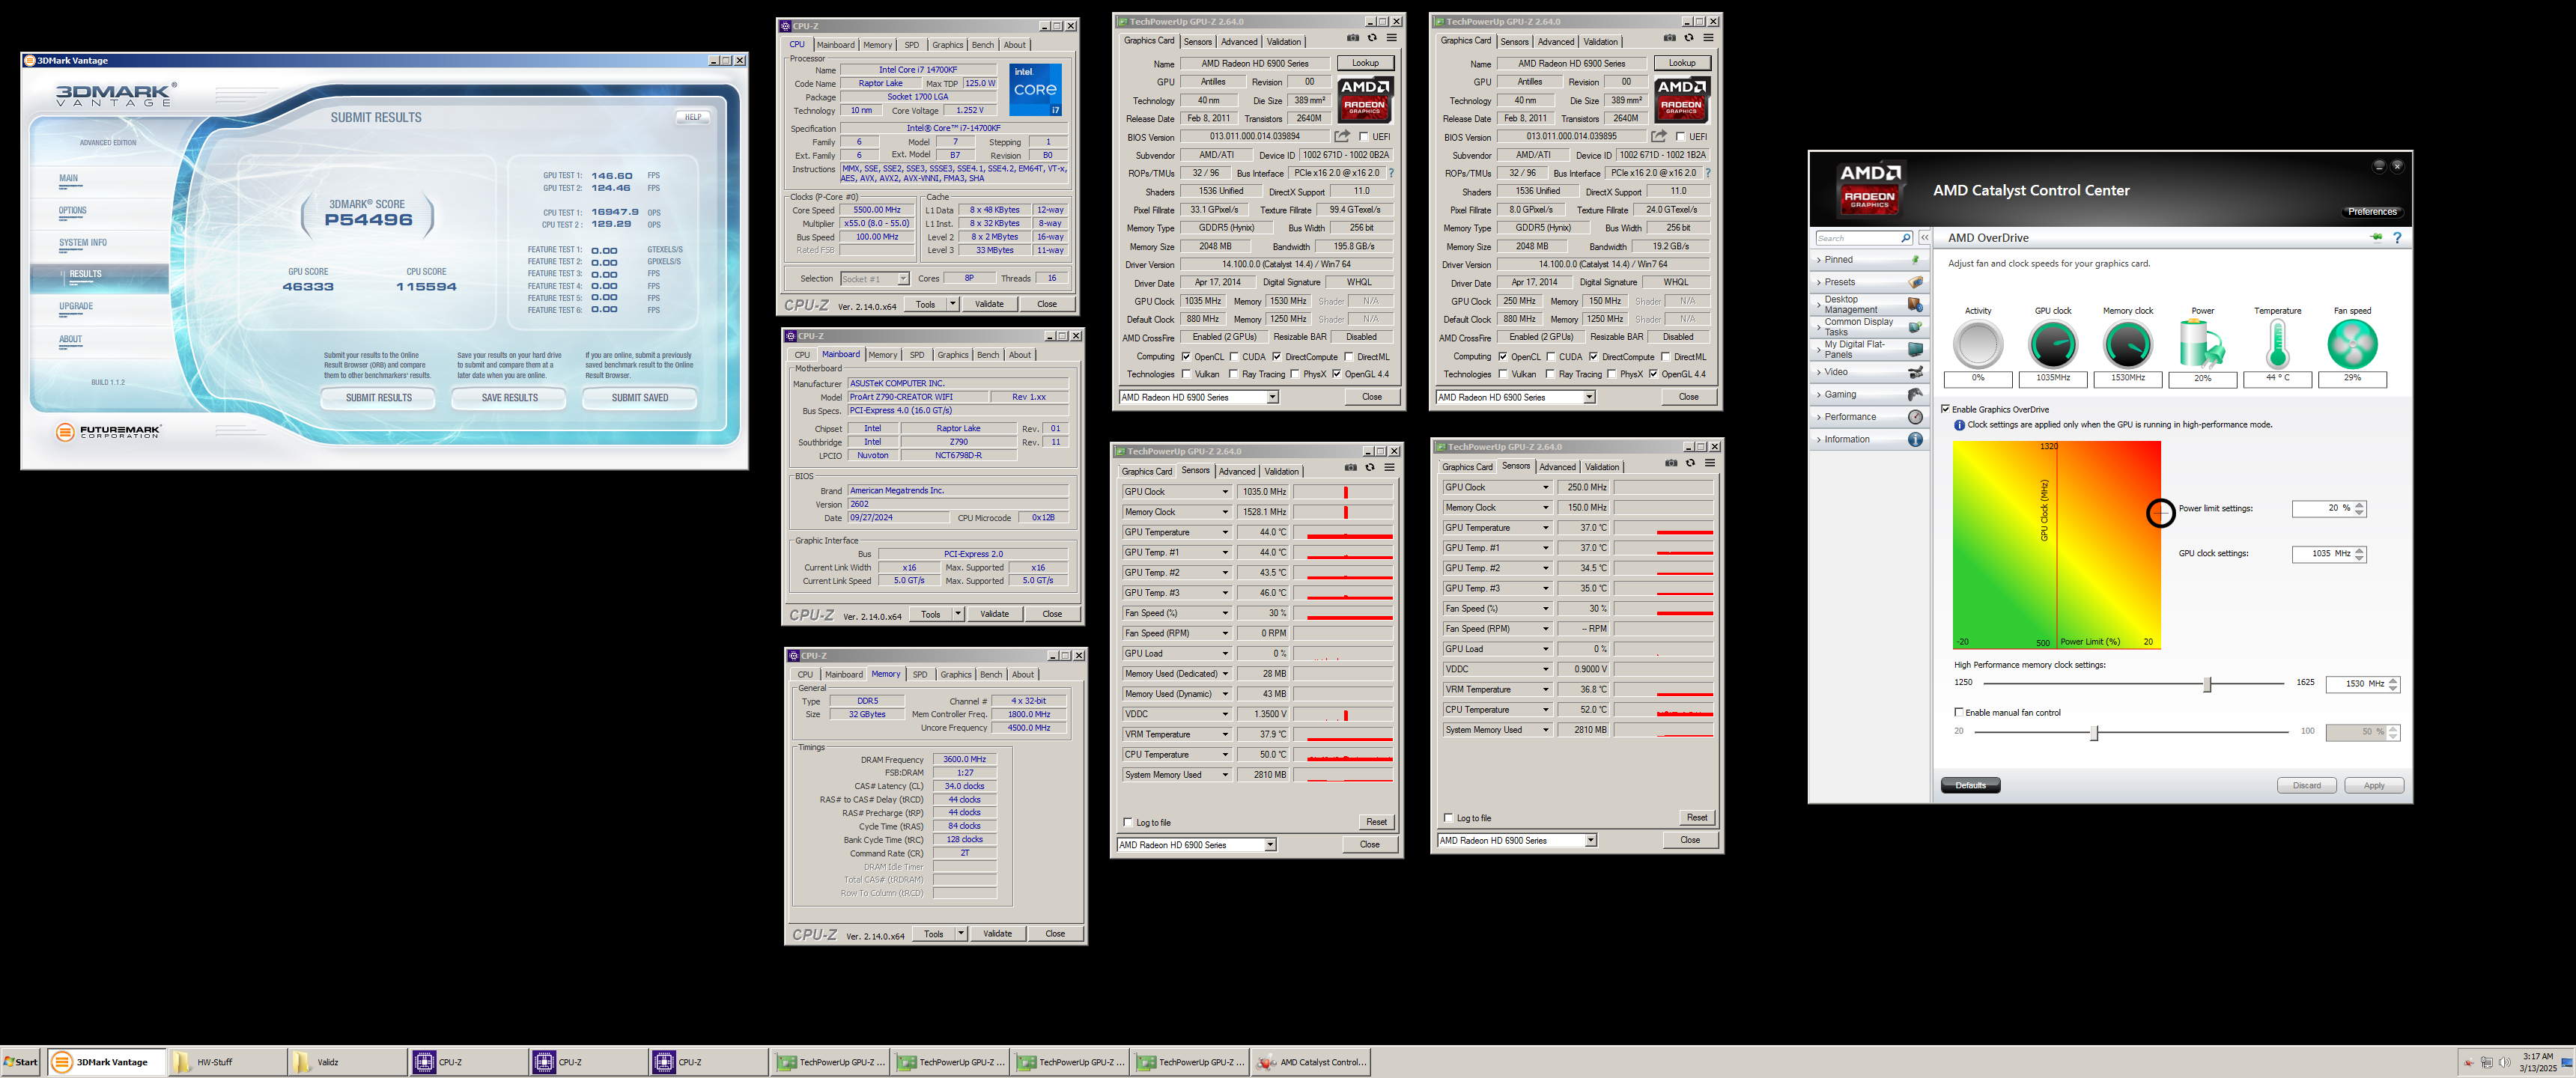Toggle Vulkan checkbox in GPU-Z showing Memory 1530 MHz

point(1186,375)
